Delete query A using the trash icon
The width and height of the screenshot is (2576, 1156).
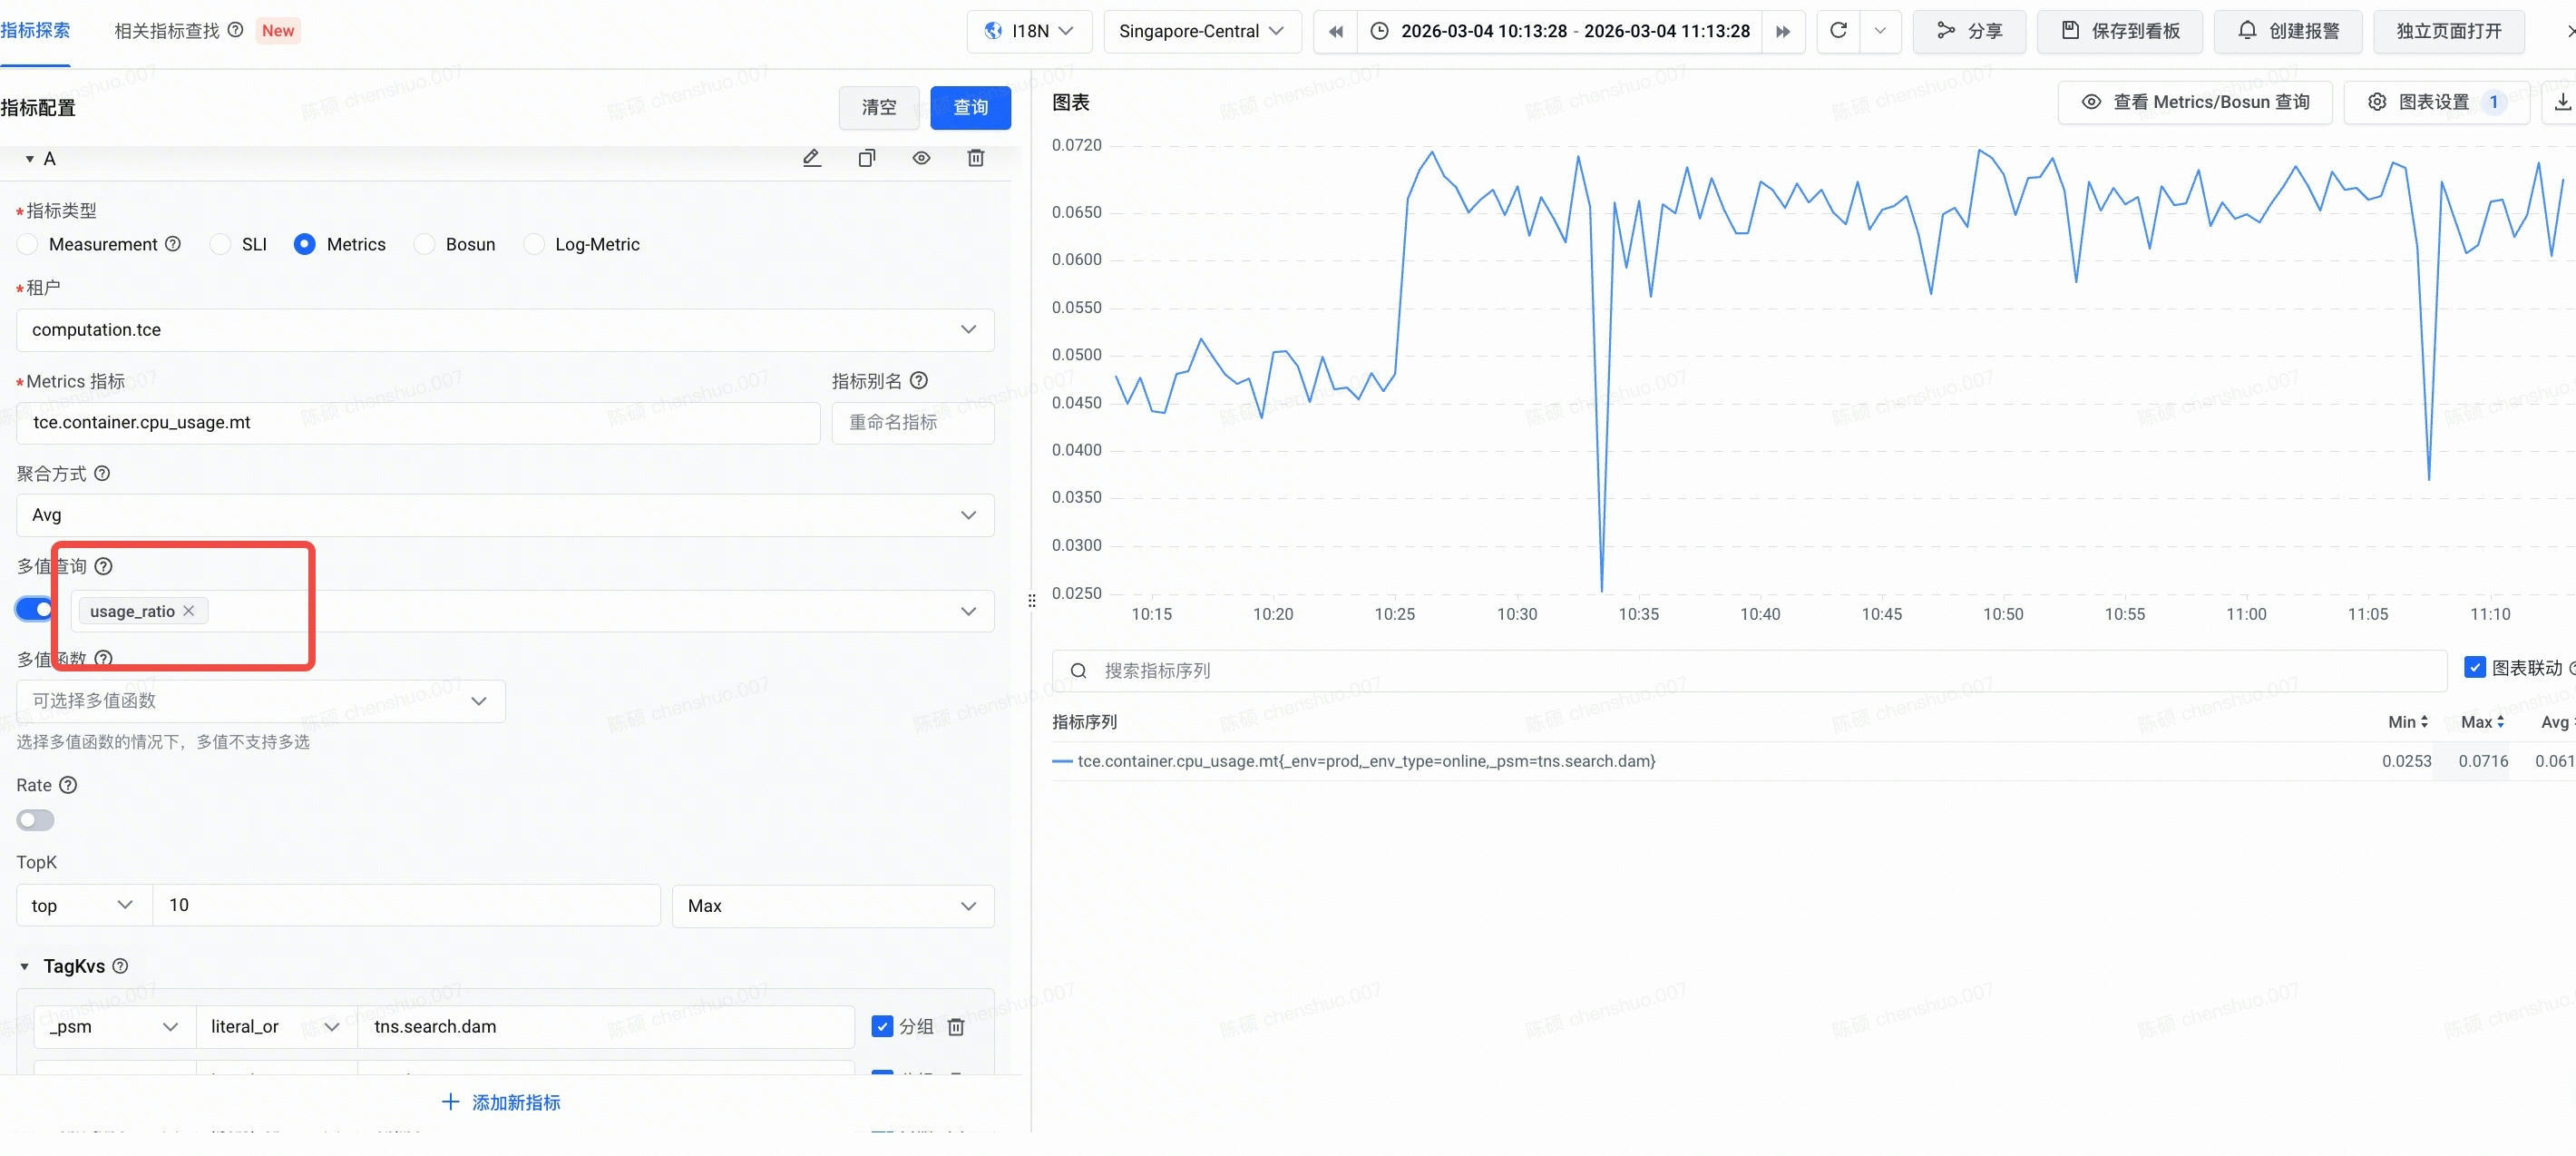[x=976, y=158]
